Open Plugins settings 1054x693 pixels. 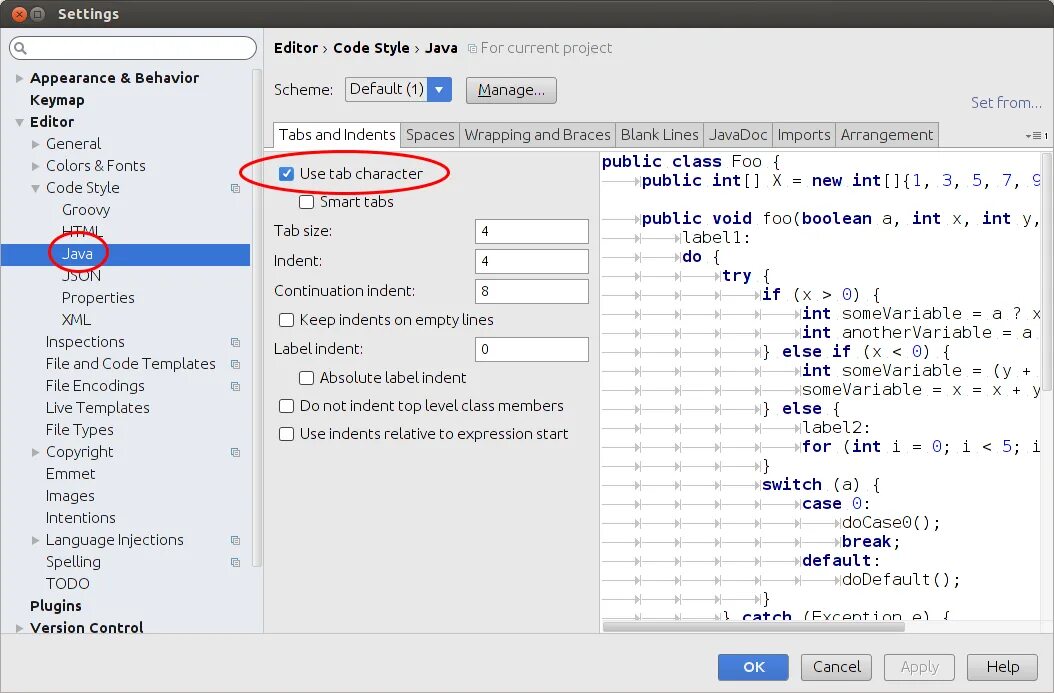(56, 606)
